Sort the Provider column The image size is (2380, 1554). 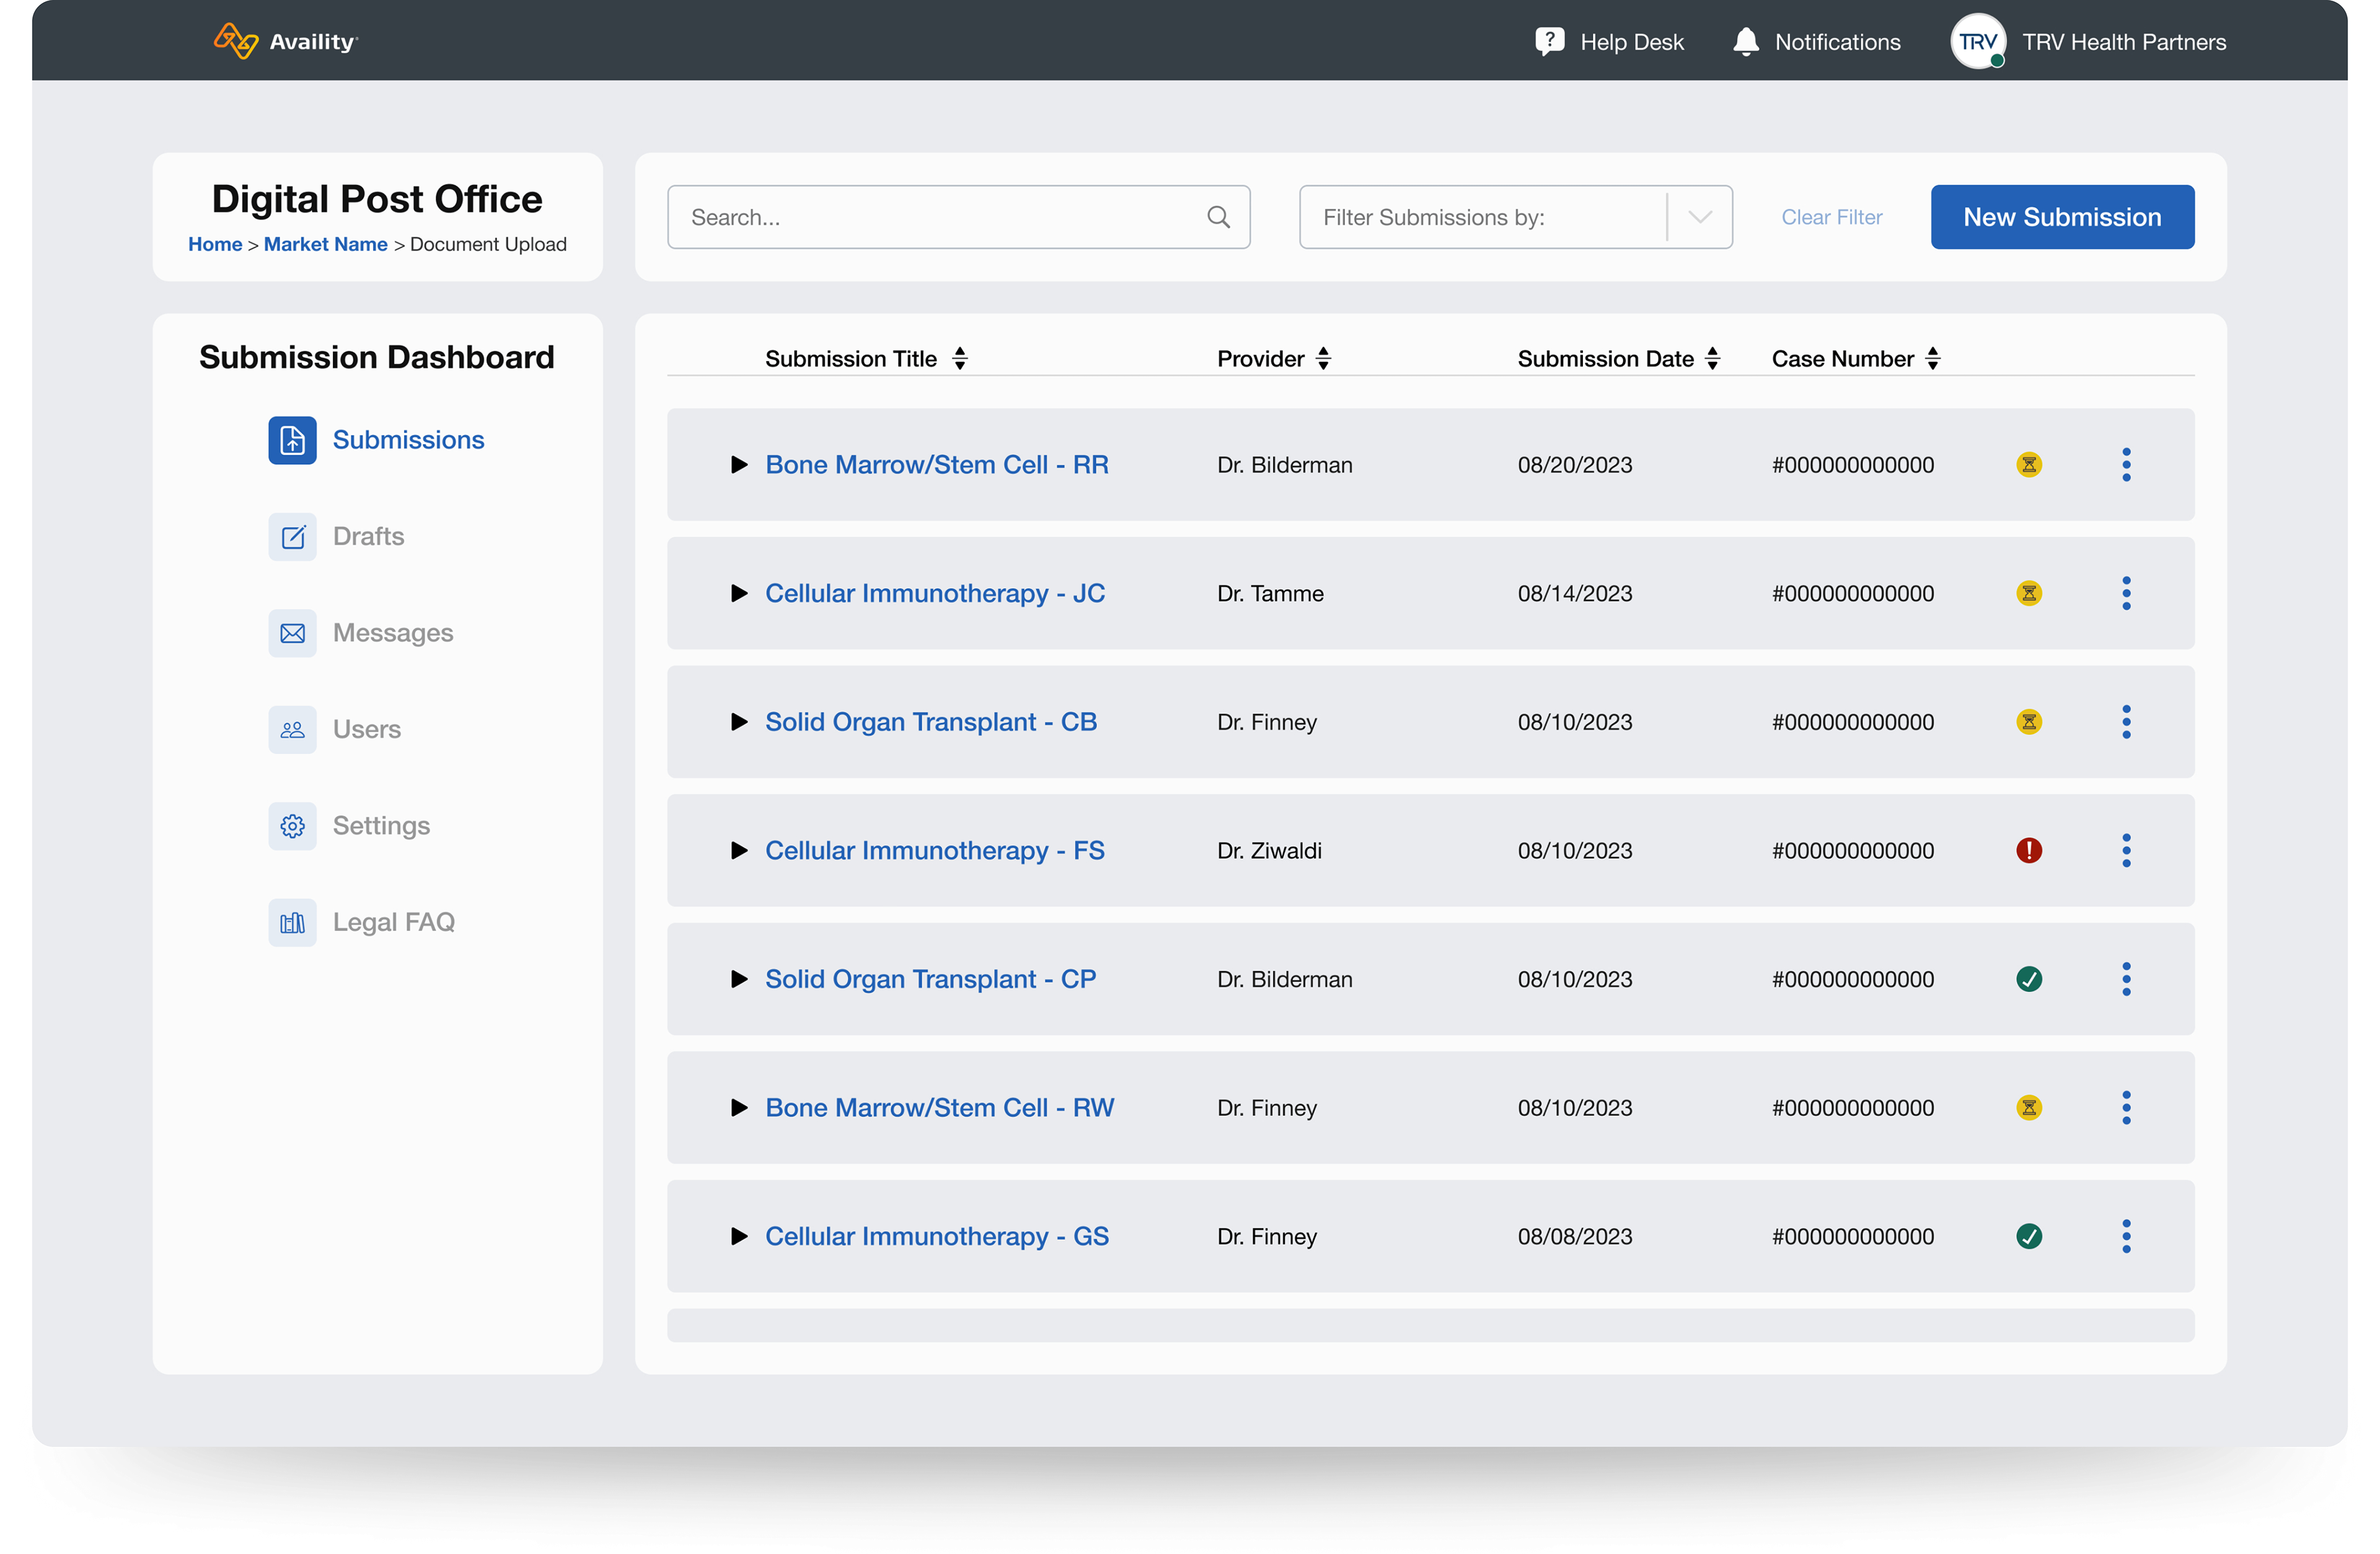(x=1323, y=358)
